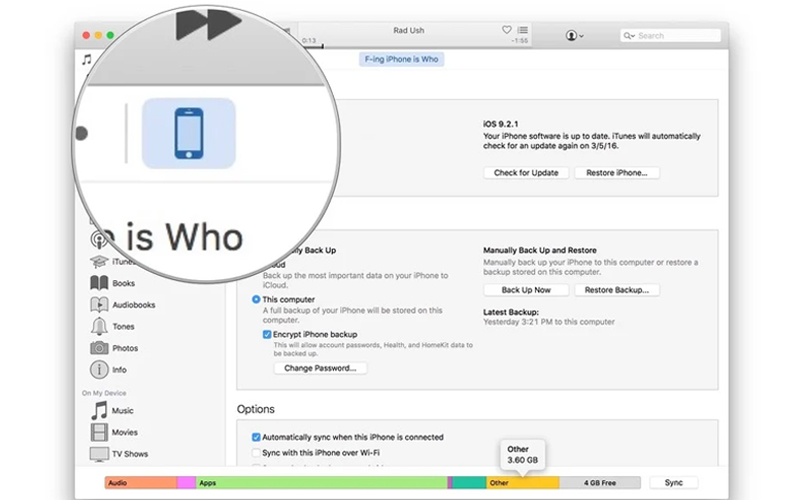The width and height of the screenshot is (799, 500).
Task: Click the Restore iPhone... button
Action: (617, 173)
